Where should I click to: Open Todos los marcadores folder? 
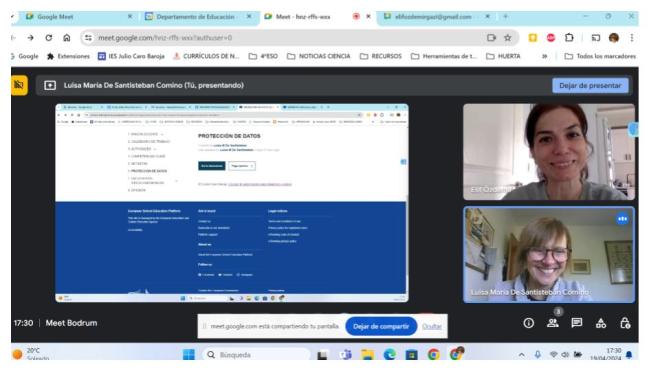[x=600, y=56]
